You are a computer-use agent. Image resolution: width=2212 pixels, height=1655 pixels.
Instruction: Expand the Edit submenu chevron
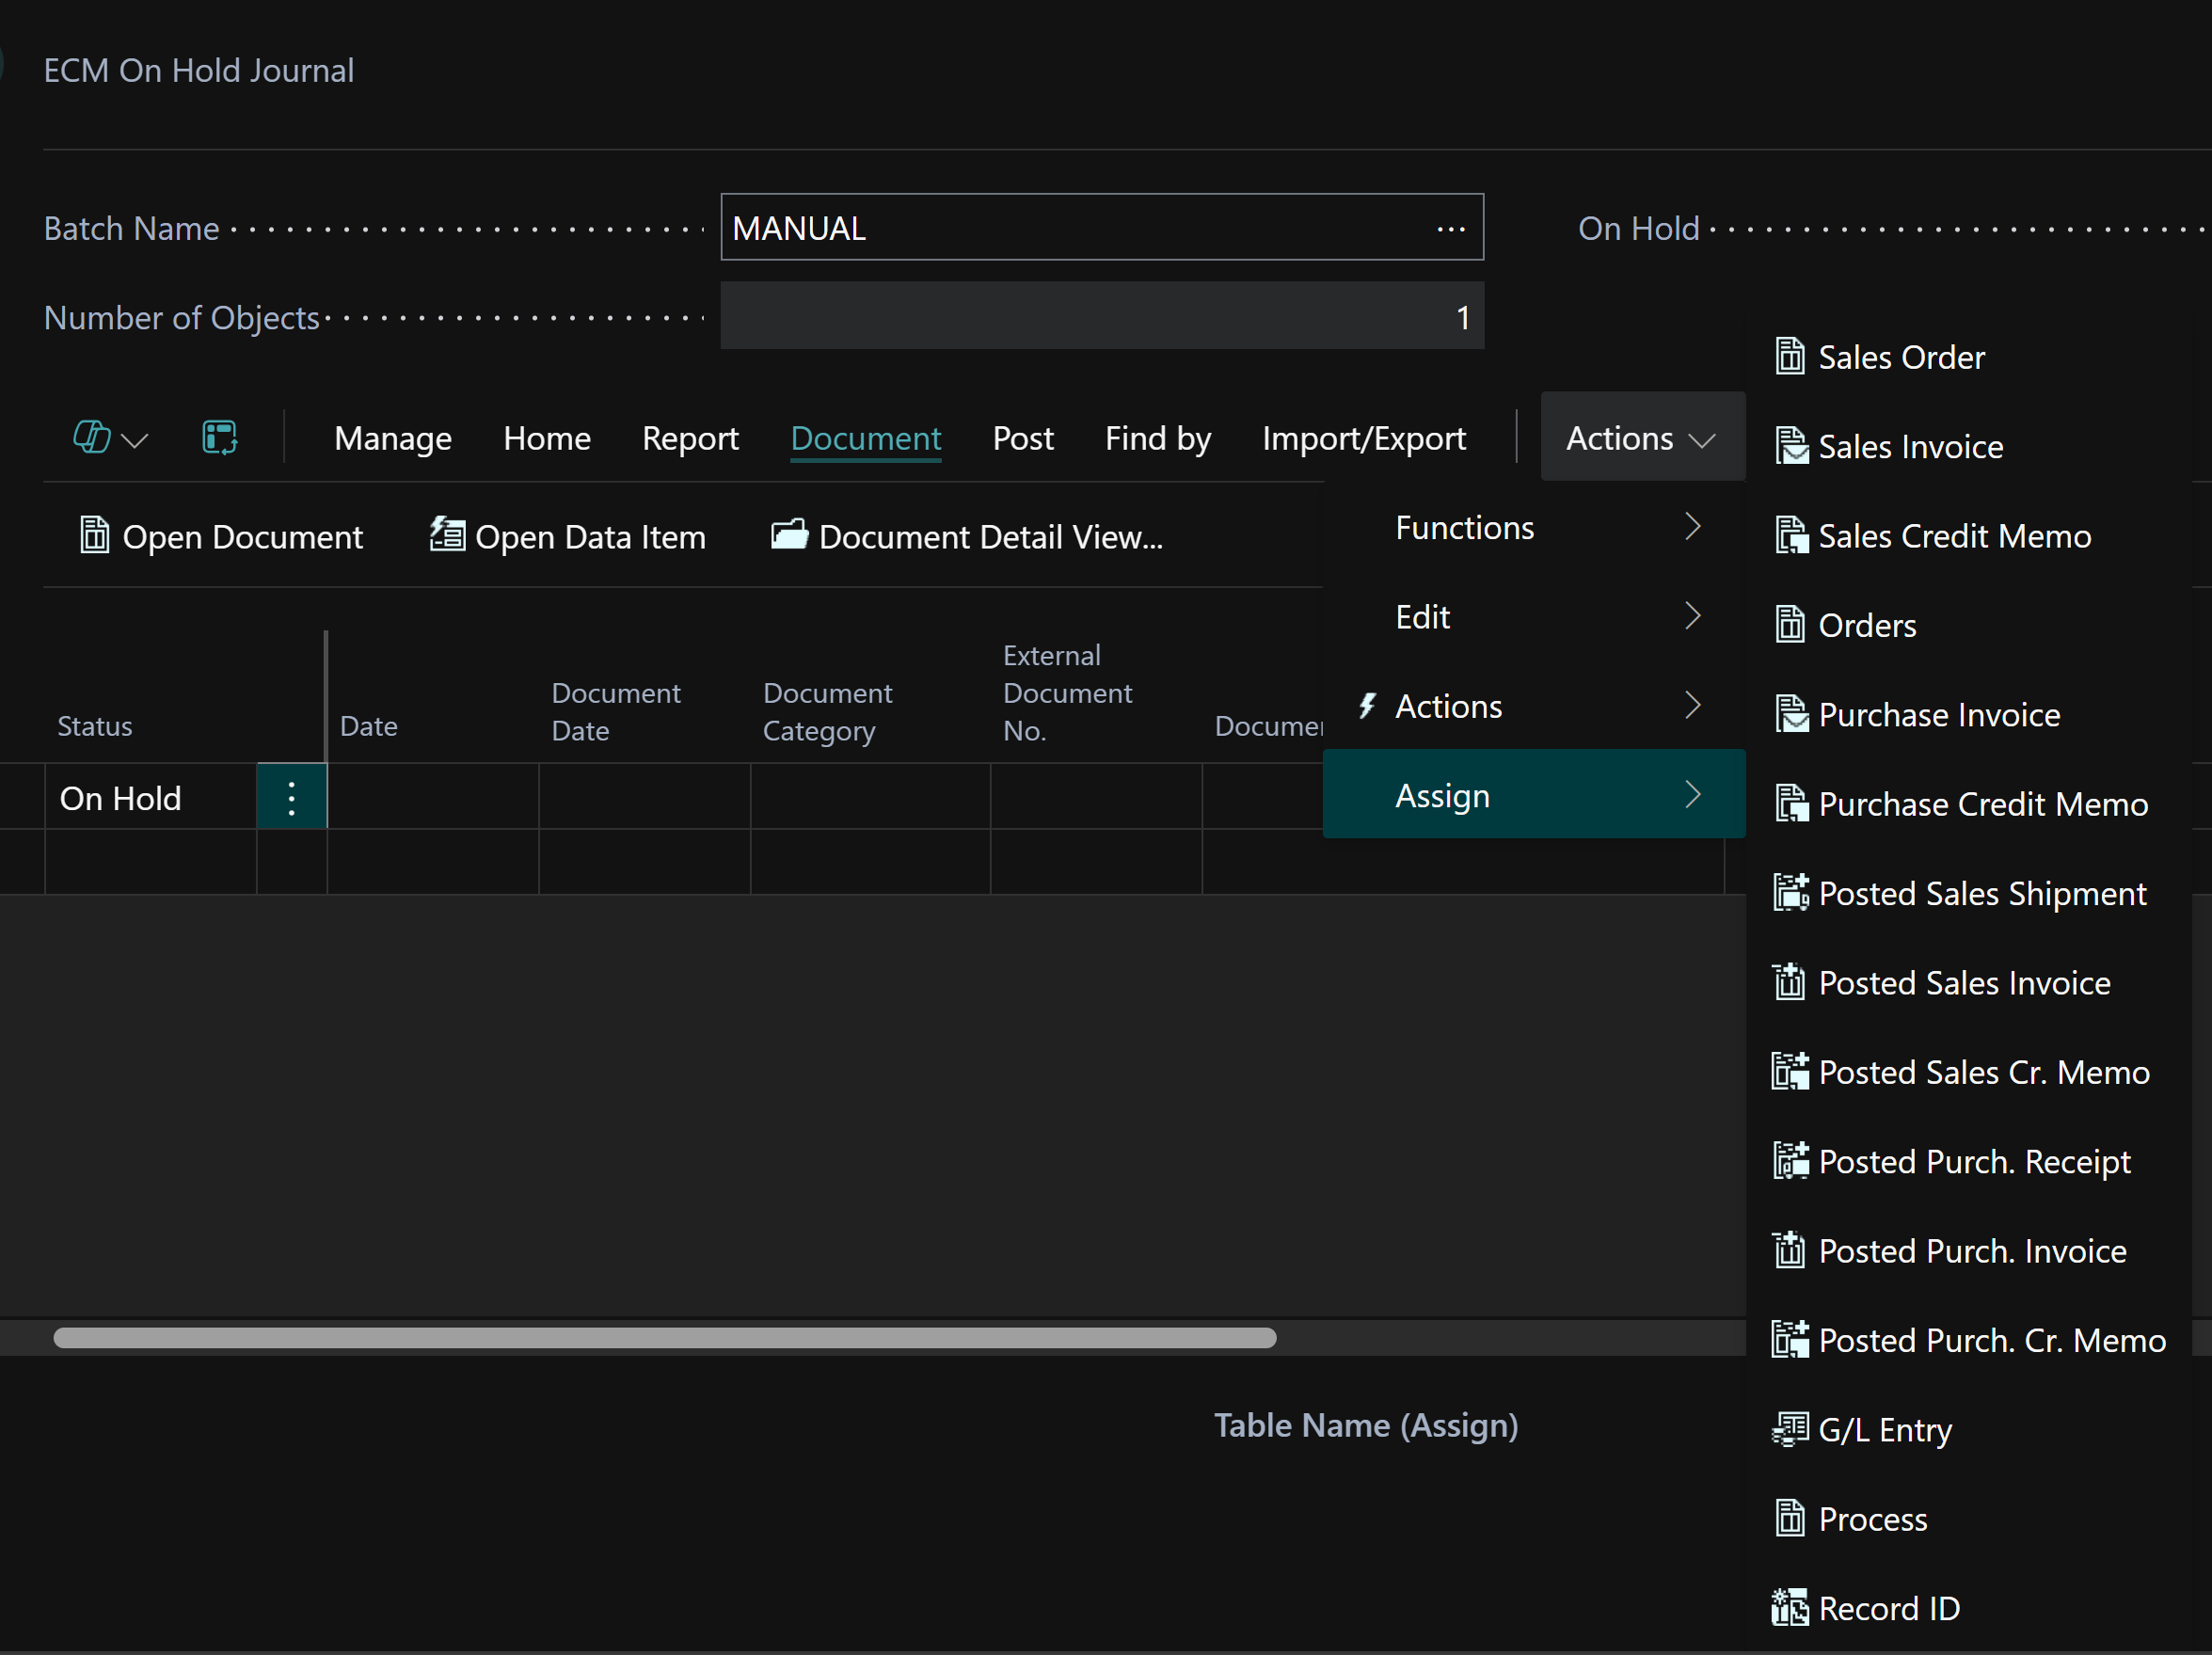point(1692,616)
